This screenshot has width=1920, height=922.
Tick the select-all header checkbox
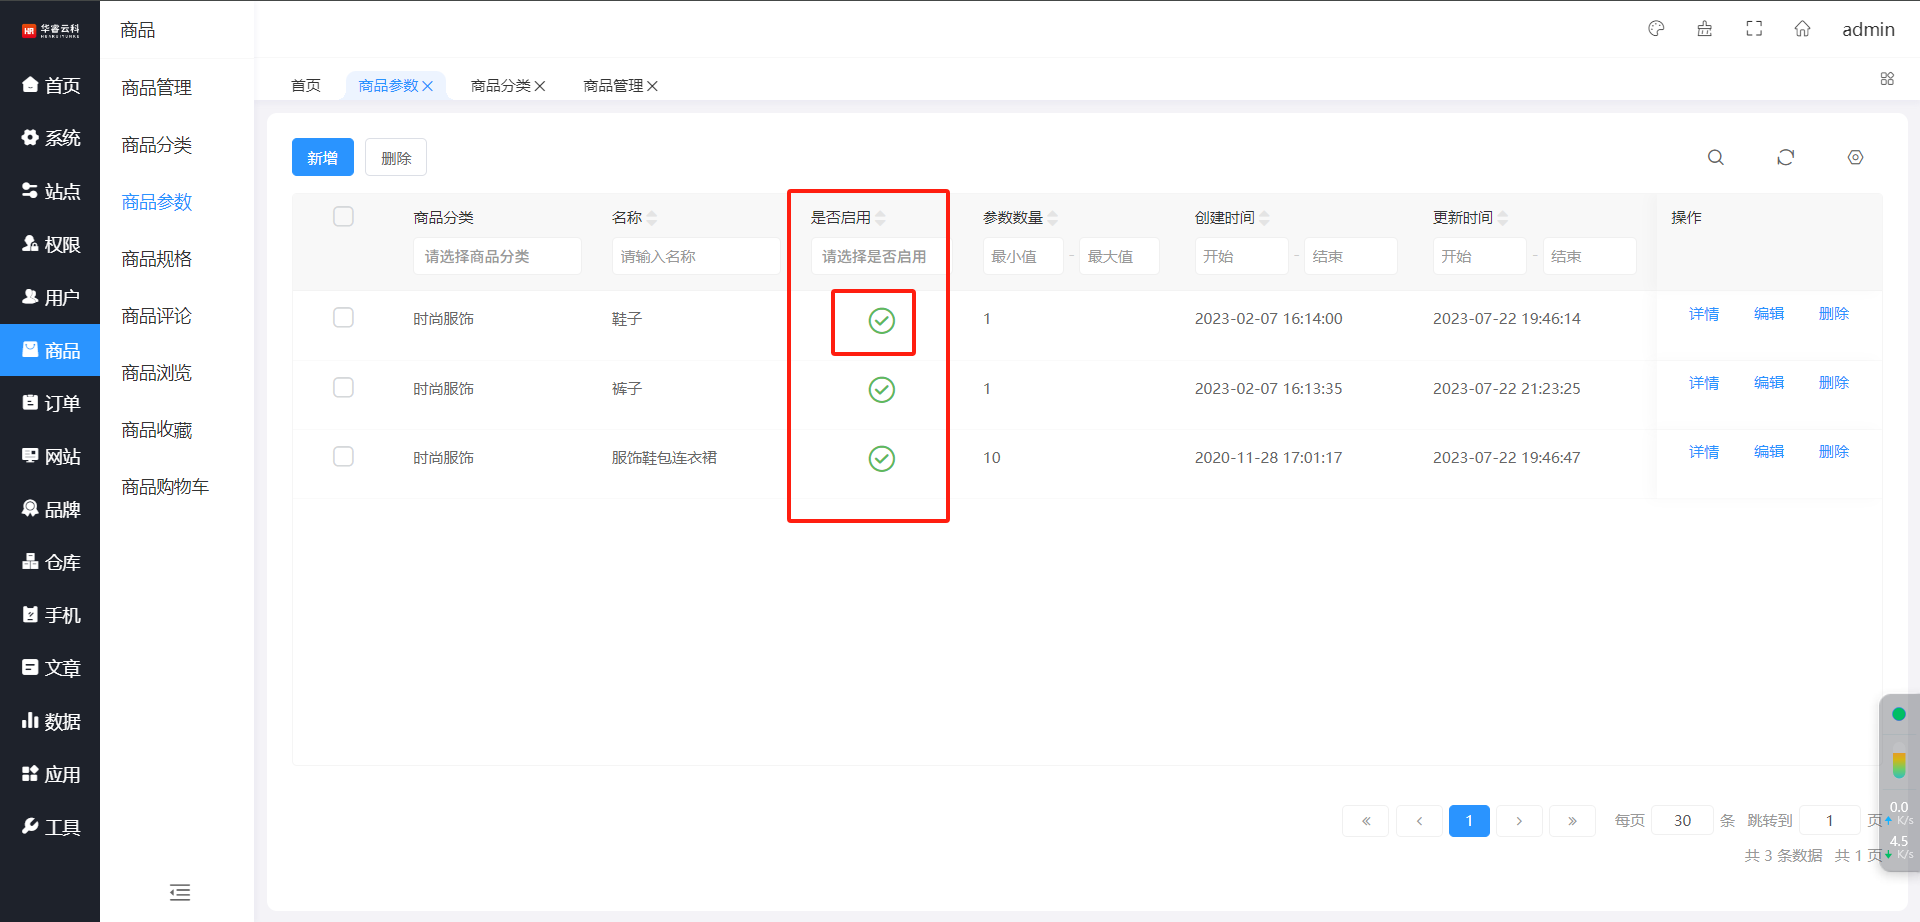pos(343,217)
